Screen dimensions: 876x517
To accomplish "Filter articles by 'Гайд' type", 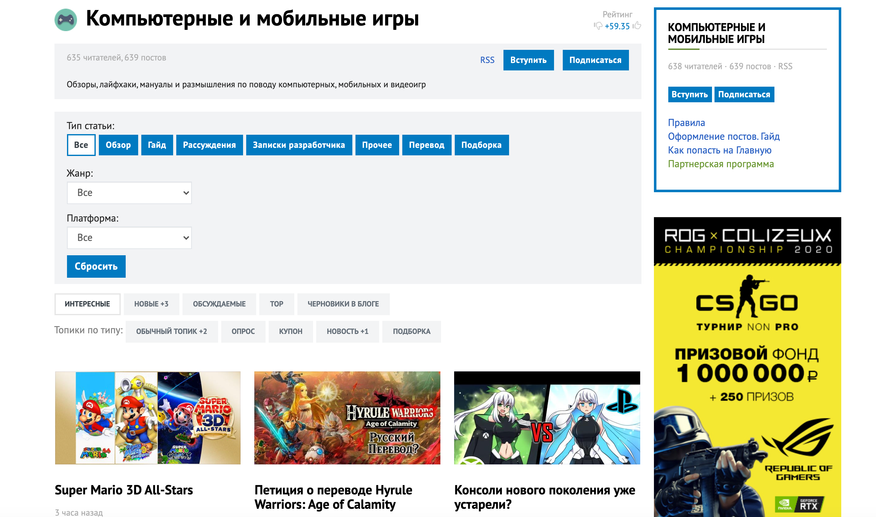I will click(x=157, y=145).
